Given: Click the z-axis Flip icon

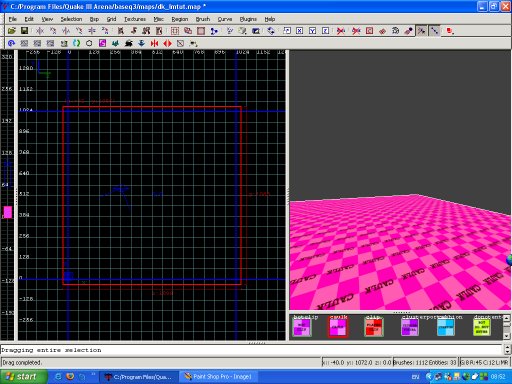Looking at the screenshot, I should click(x=92, y=31).
